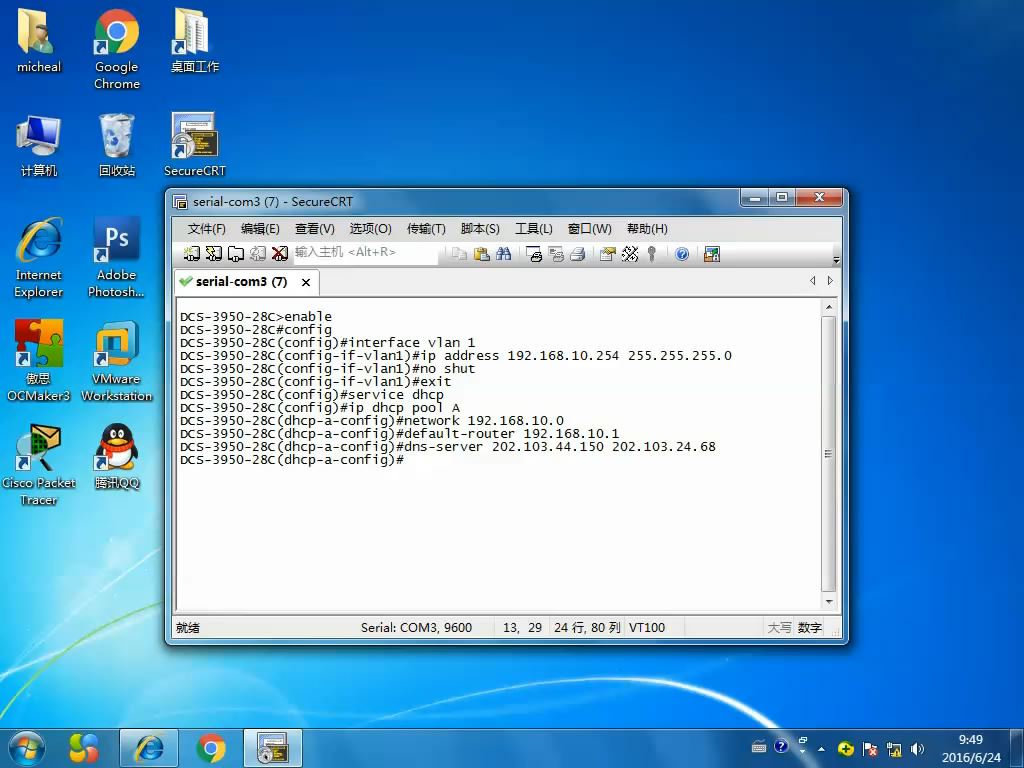Click the terminal scrollbar down arrow
The width and height of the screenshot is (1024, 768).
click(x=829, y=601)
